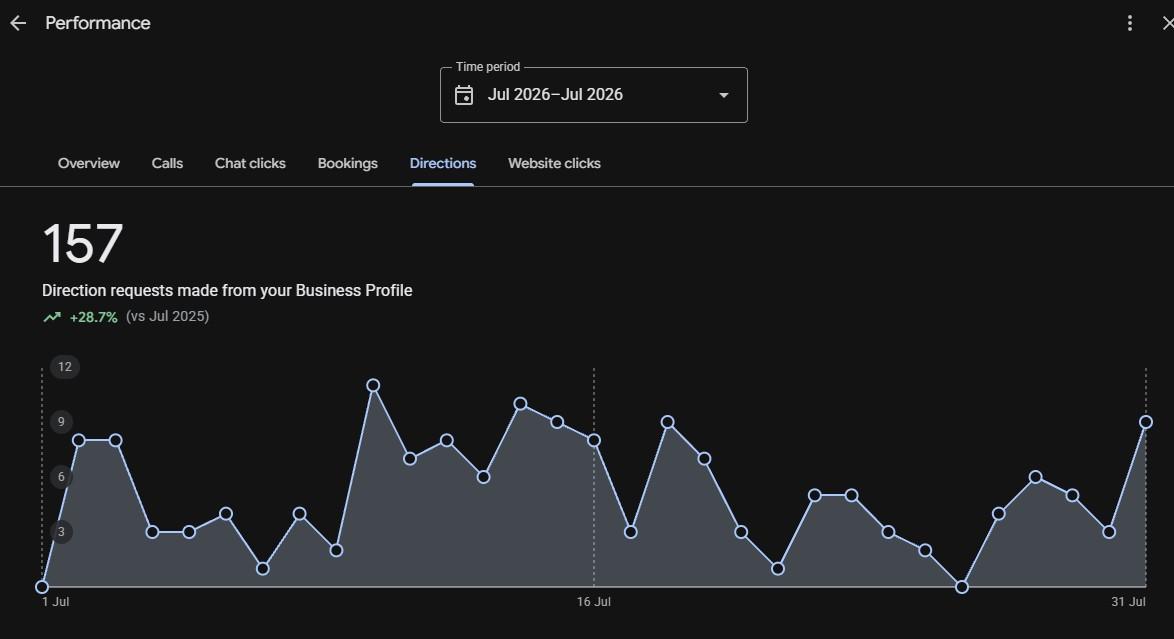
Task: Click the 1 Jul x-axis label
Action: point(55,602)
